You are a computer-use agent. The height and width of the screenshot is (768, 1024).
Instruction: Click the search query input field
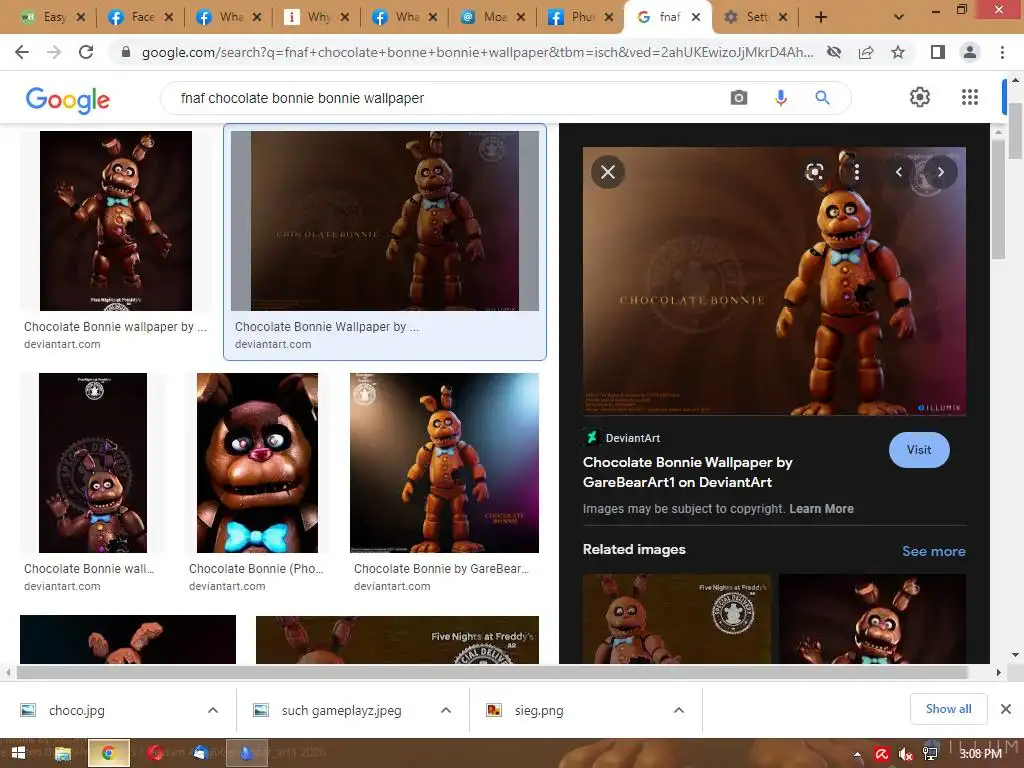click(x=444, y=98)
